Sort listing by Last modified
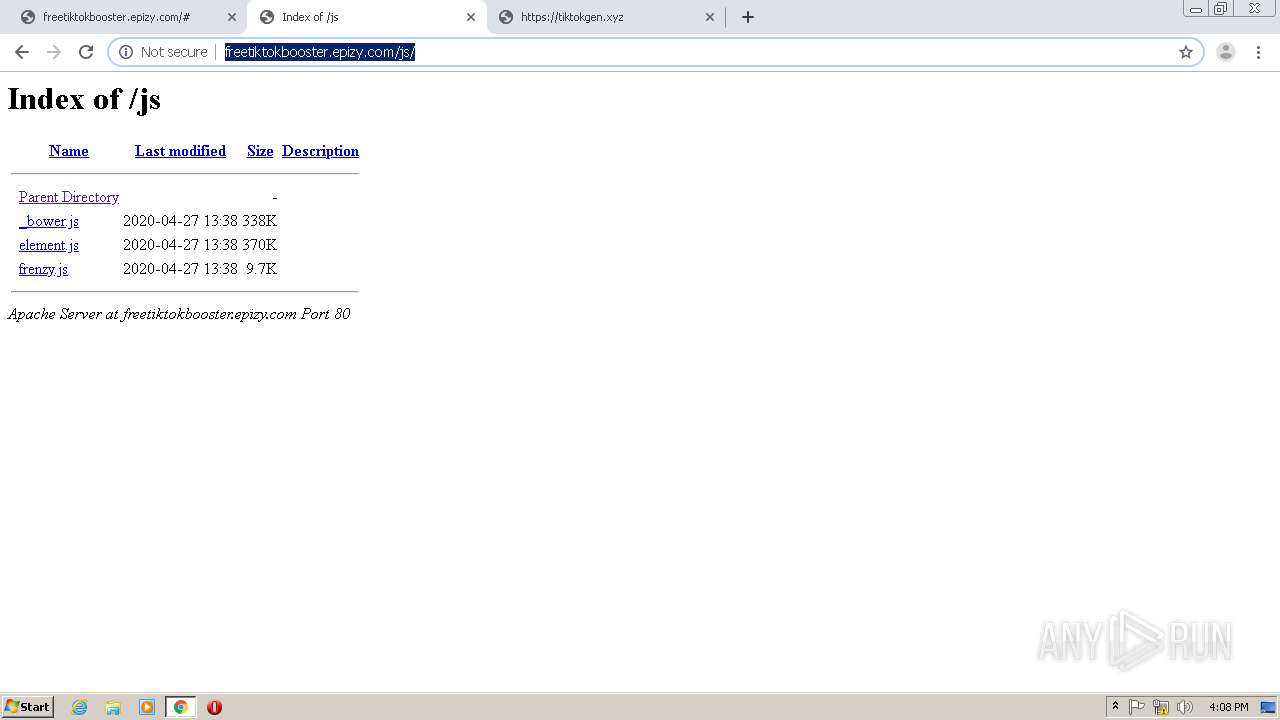1280x720 pixels. click(x=180, y=151)
